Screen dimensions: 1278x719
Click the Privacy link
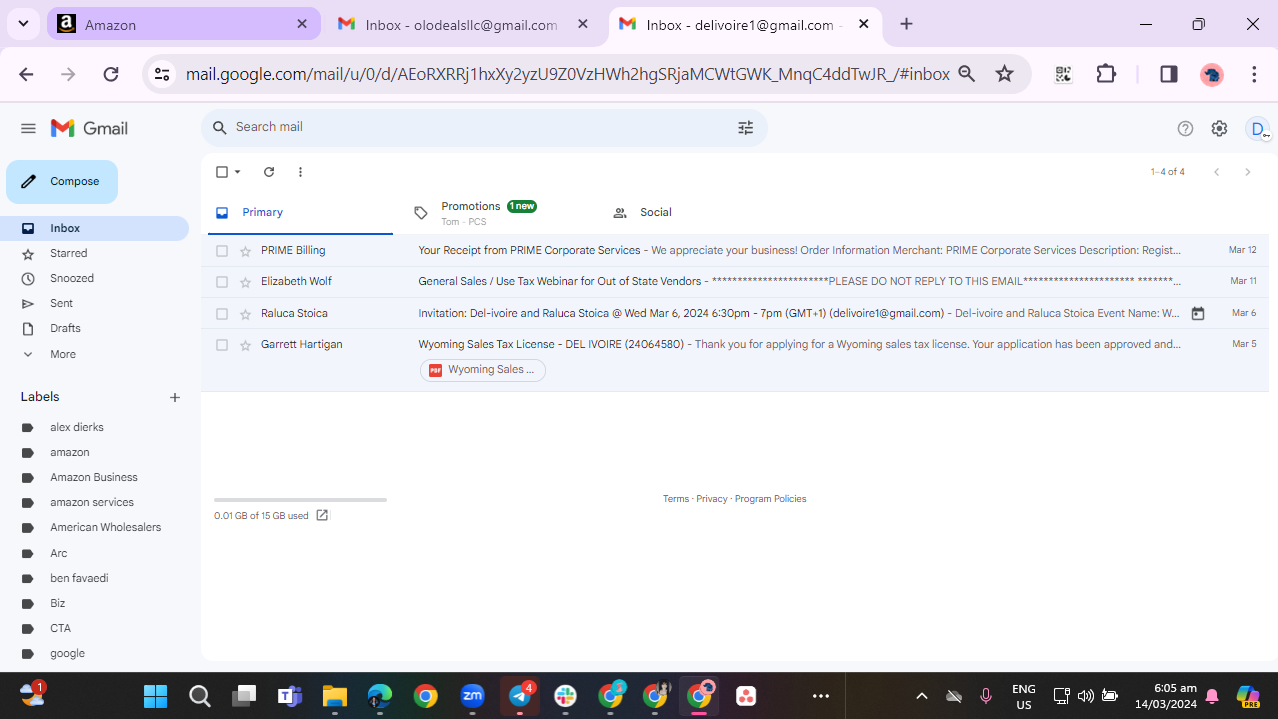712,499
